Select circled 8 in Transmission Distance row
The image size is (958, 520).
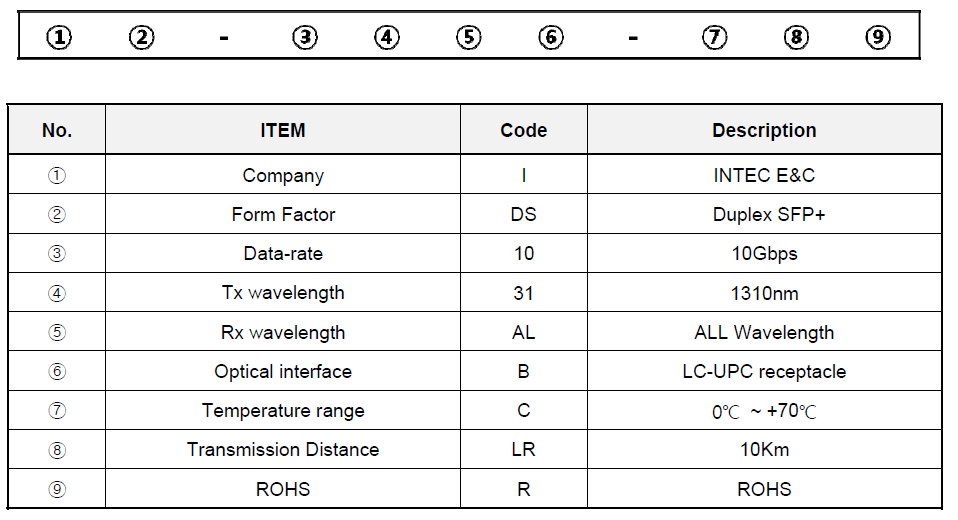pos(57,450)
